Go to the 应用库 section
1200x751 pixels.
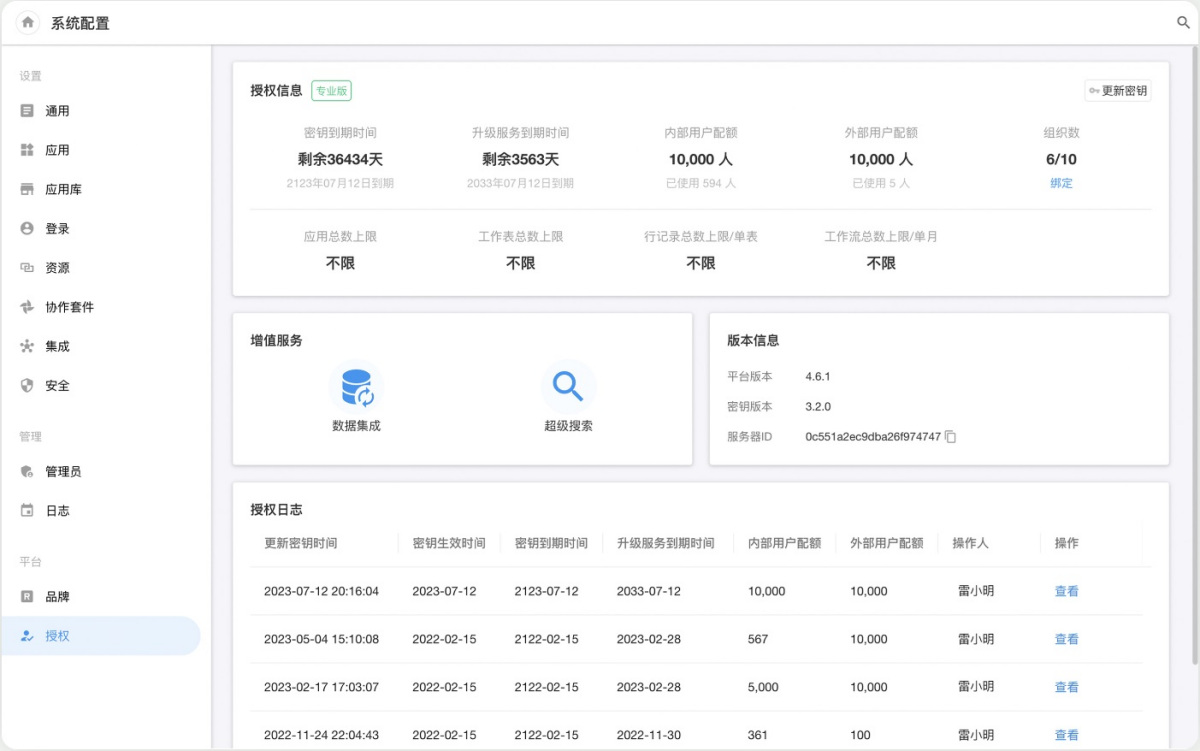(x=63, y=189)
